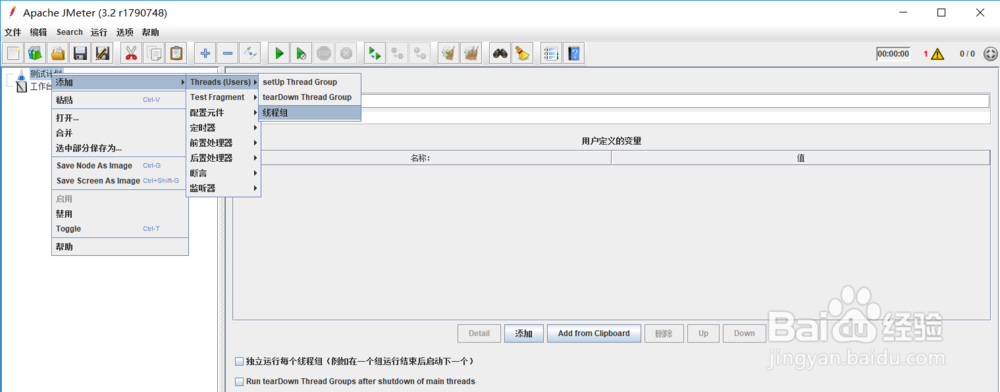Open the 运行 menu
This screenshot has width=1000, height=392.
point(99,32)
